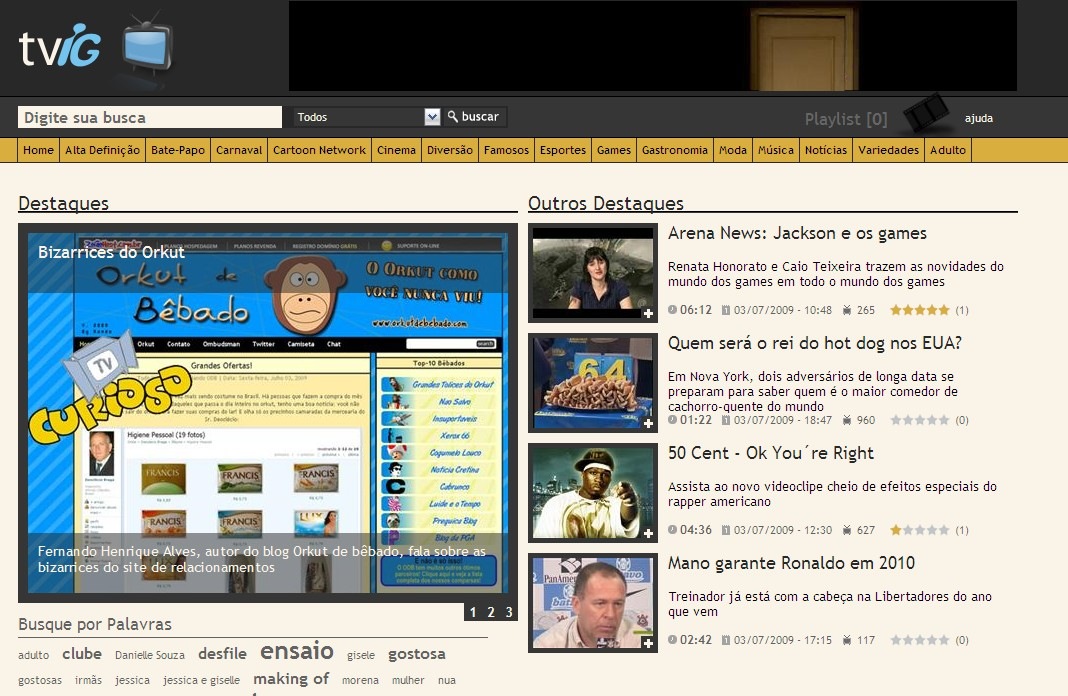Viewport: 1068px width, 696px height.
Task: Open Mano garante Ronaldo em 2010 title
Action: click(x=791, y=563)
